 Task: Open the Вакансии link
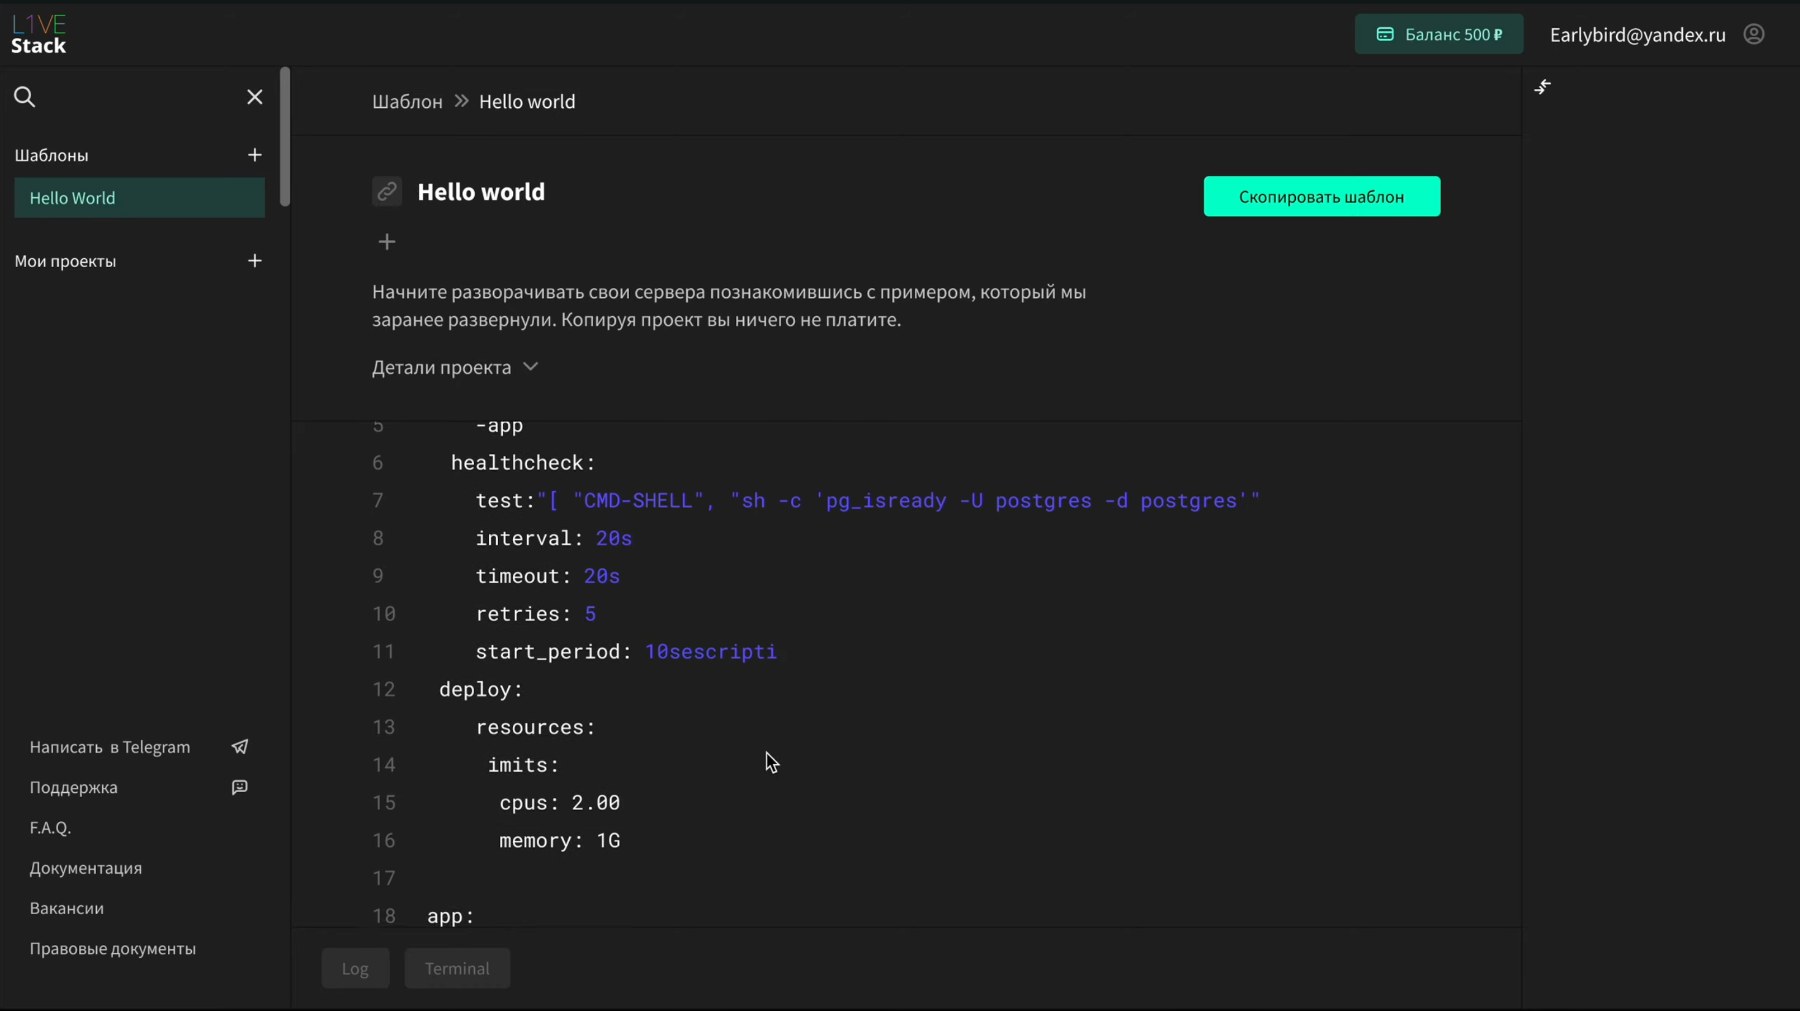click(x=67, y=908)
